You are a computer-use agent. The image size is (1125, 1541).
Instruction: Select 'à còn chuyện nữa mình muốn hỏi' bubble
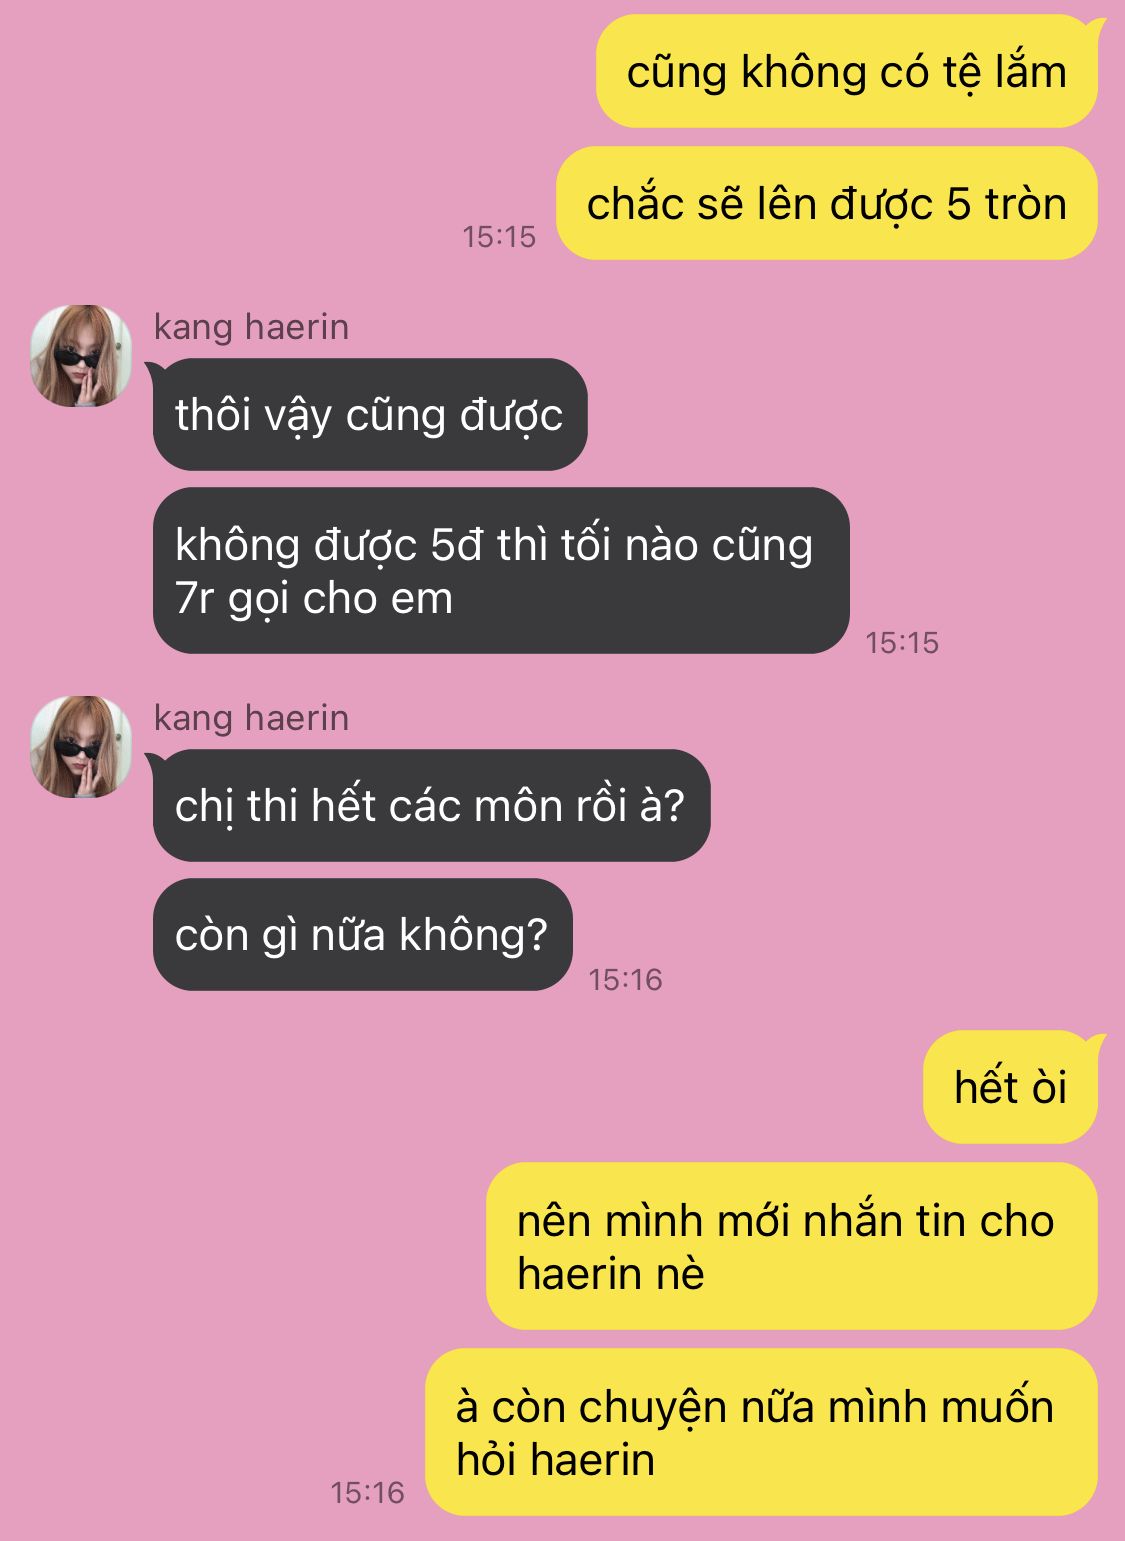(762, 1432)
